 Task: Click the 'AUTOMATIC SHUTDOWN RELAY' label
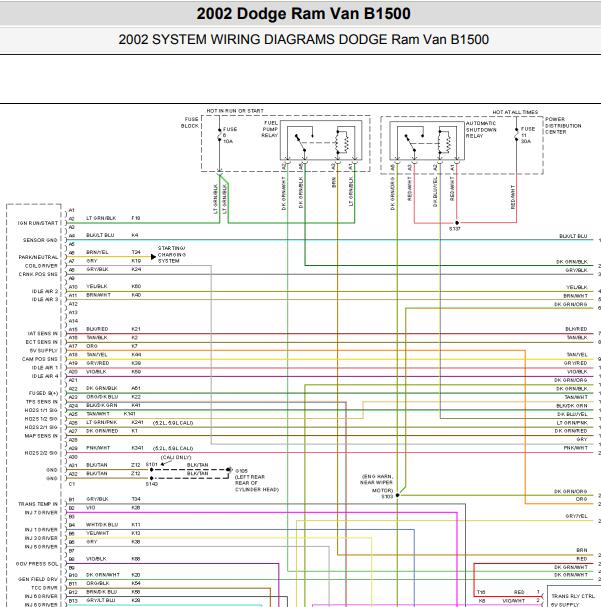tap(481, 129)
